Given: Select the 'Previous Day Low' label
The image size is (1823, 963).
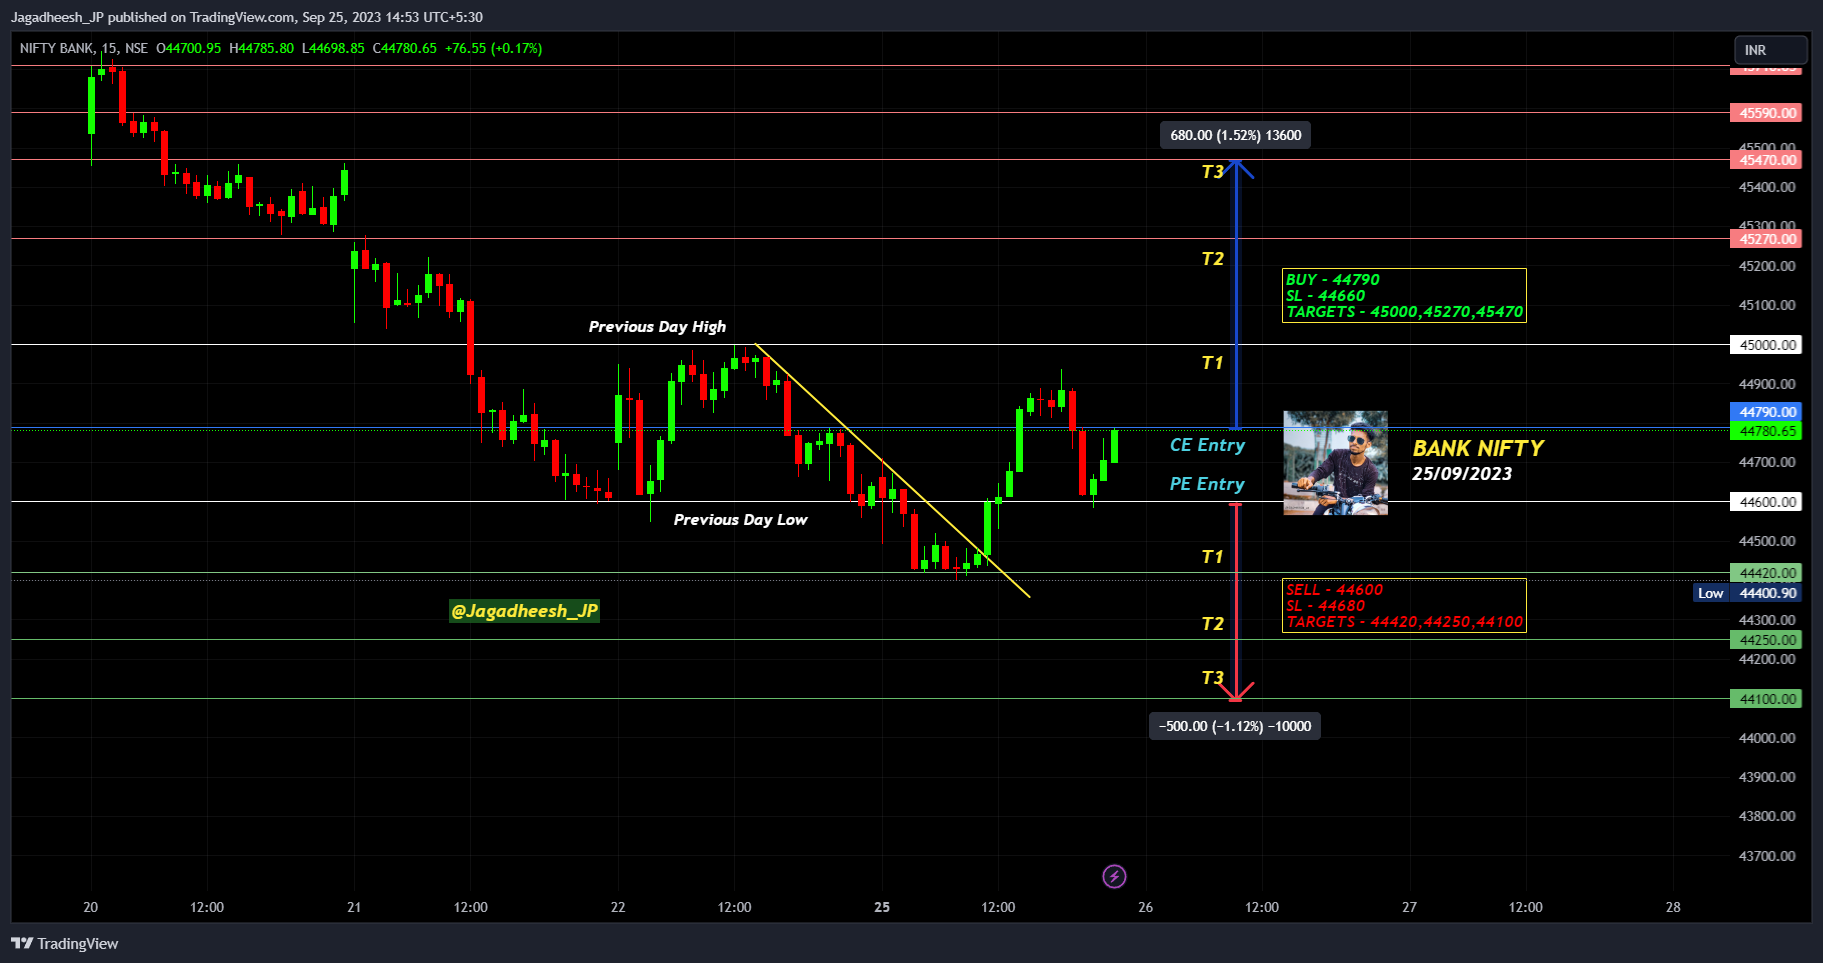Looking at the screenshot, I should [x=740, y=520].
